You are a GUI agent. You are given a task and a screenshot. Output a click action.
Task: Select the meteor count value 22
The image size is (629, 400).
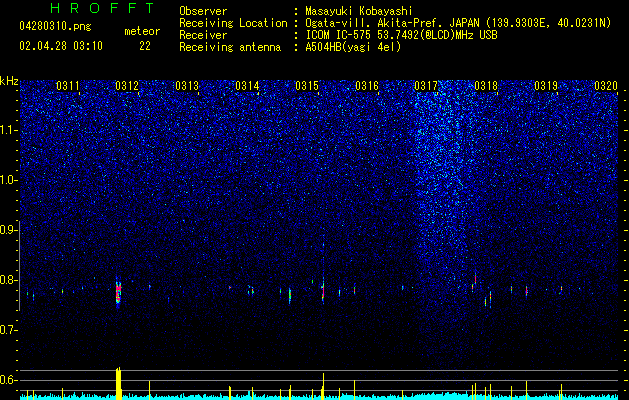pyautogui.click(x=145, y=46)
